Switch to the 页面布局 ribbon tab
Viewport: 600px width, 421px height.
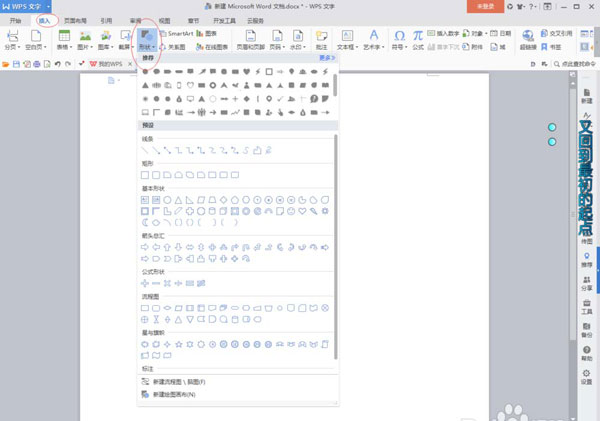75,21
